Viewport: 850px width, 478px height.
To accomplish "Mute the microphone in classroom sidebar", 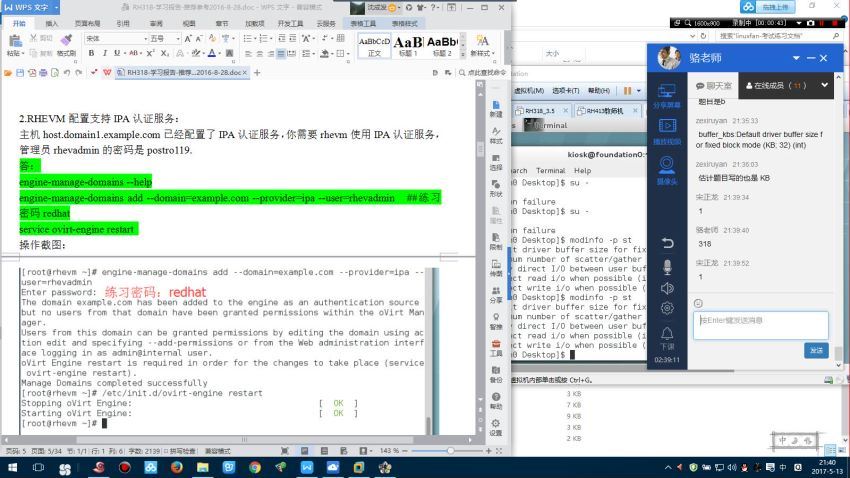I will tap(667, 267).
